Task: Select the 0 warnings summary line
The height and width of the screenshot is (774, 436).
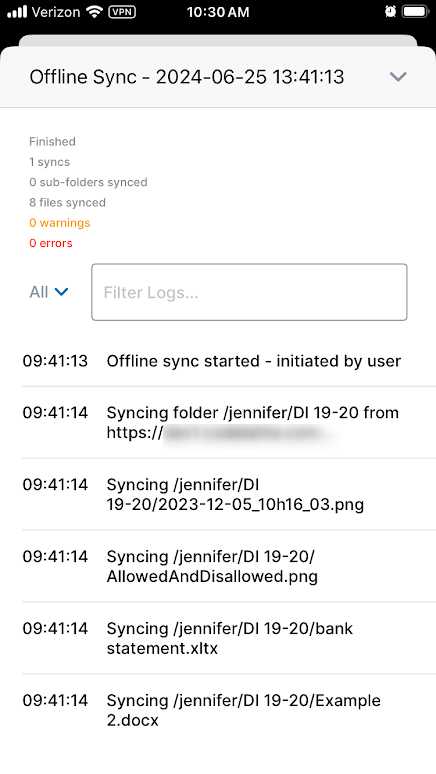Action: coord(60,223)
